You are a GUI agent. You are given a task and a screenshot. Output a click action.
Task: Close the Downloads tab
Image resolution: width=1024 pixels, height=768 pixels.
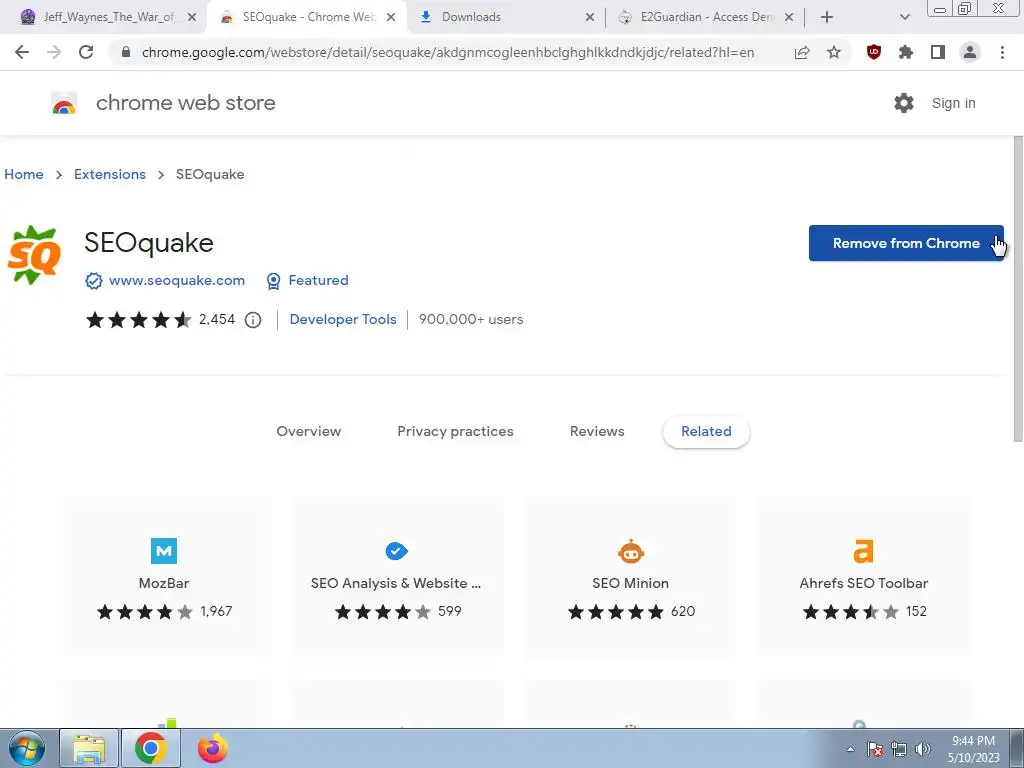pyautogui.click(x=590, y=17)
